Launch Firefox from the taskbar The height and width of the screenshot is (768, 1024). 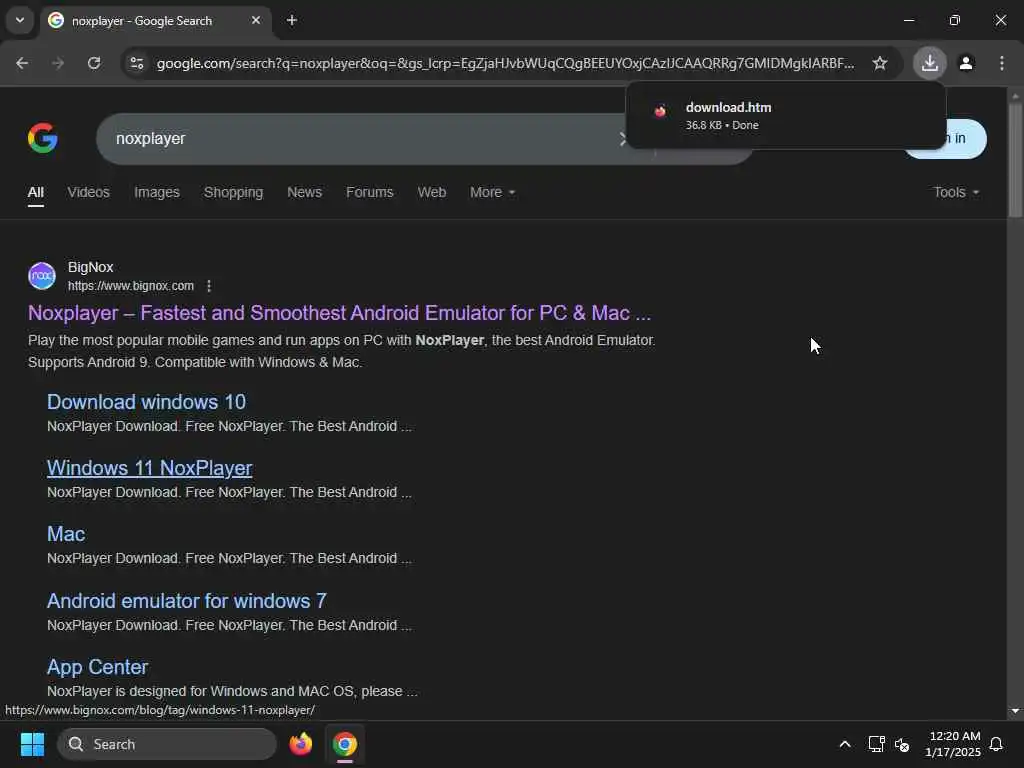(300, 744)
